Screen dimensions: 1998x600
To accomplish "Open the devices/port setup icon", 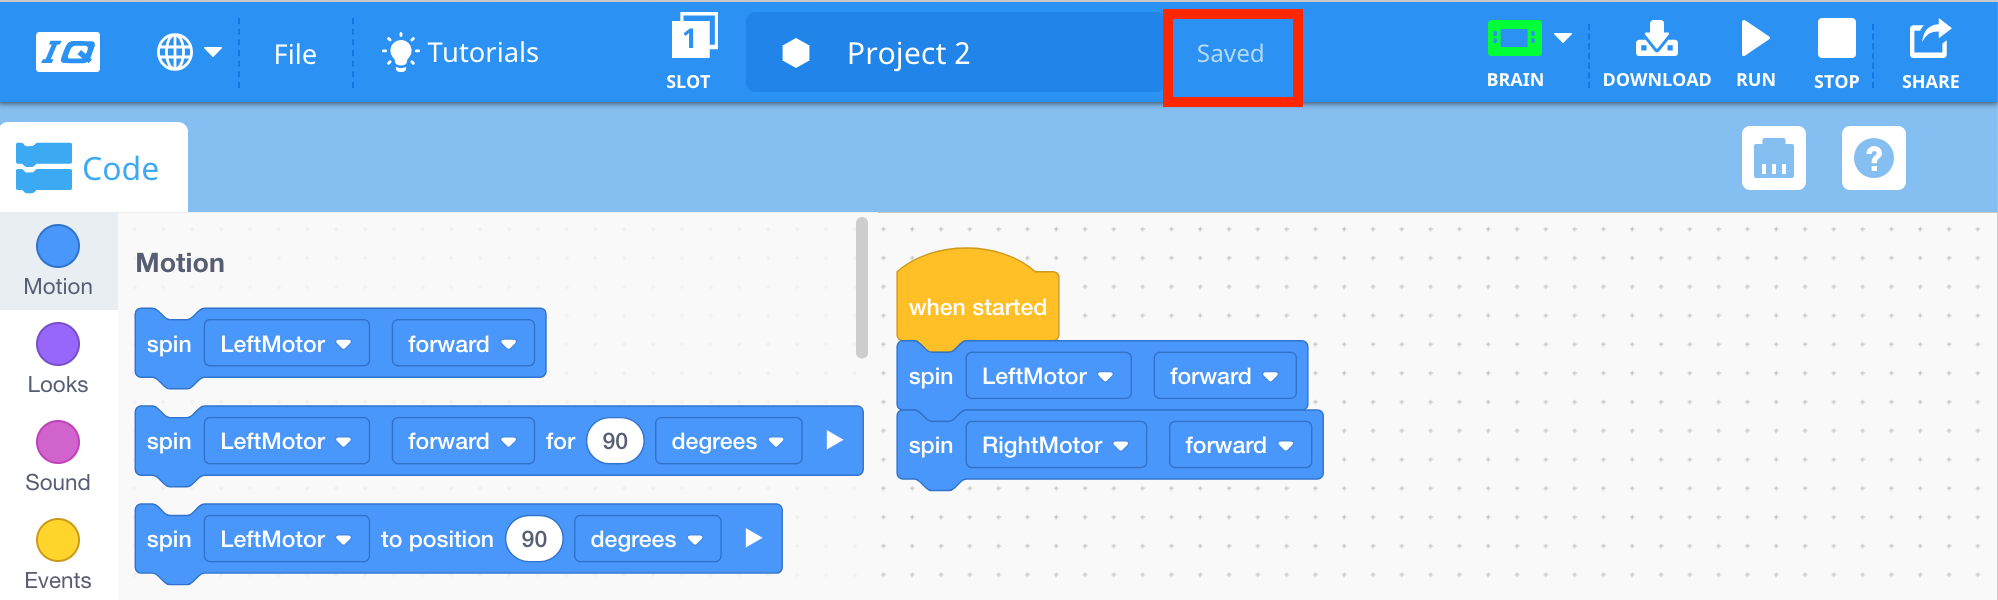I will click(1773, 158).
